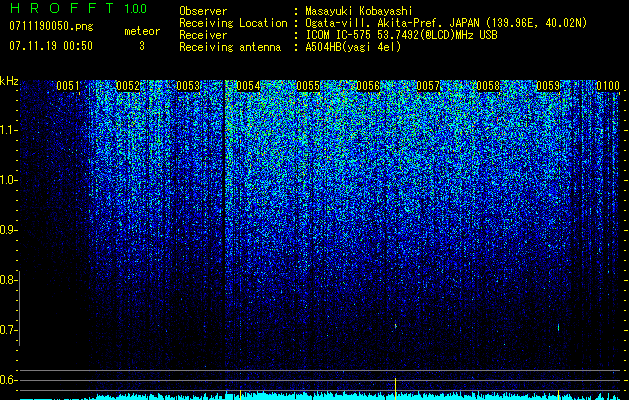629x400 pixels.
Task: Click the 1.1 kHz axis label
Action: click(8, 130)
